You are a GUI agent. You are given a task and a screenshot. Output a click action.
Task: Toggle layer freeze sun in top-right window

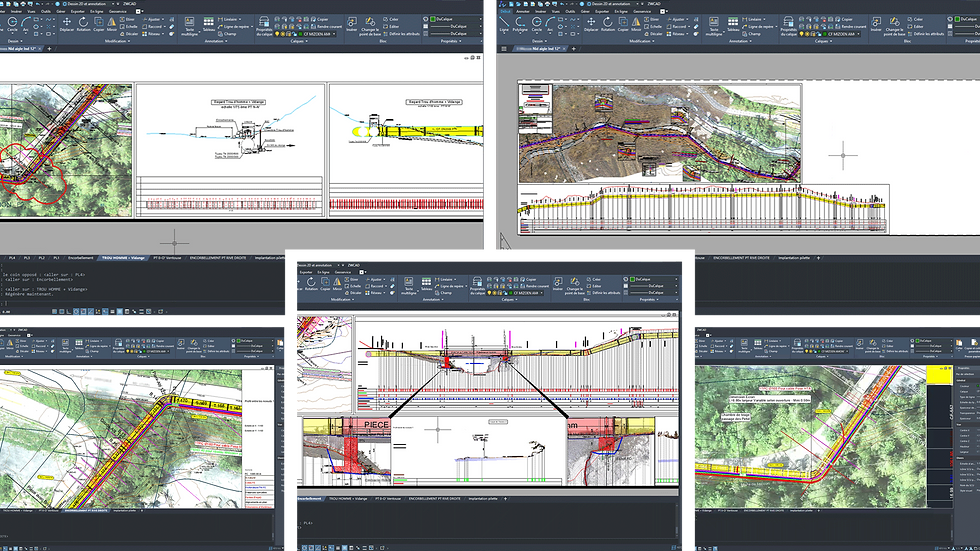pos(807,34)
